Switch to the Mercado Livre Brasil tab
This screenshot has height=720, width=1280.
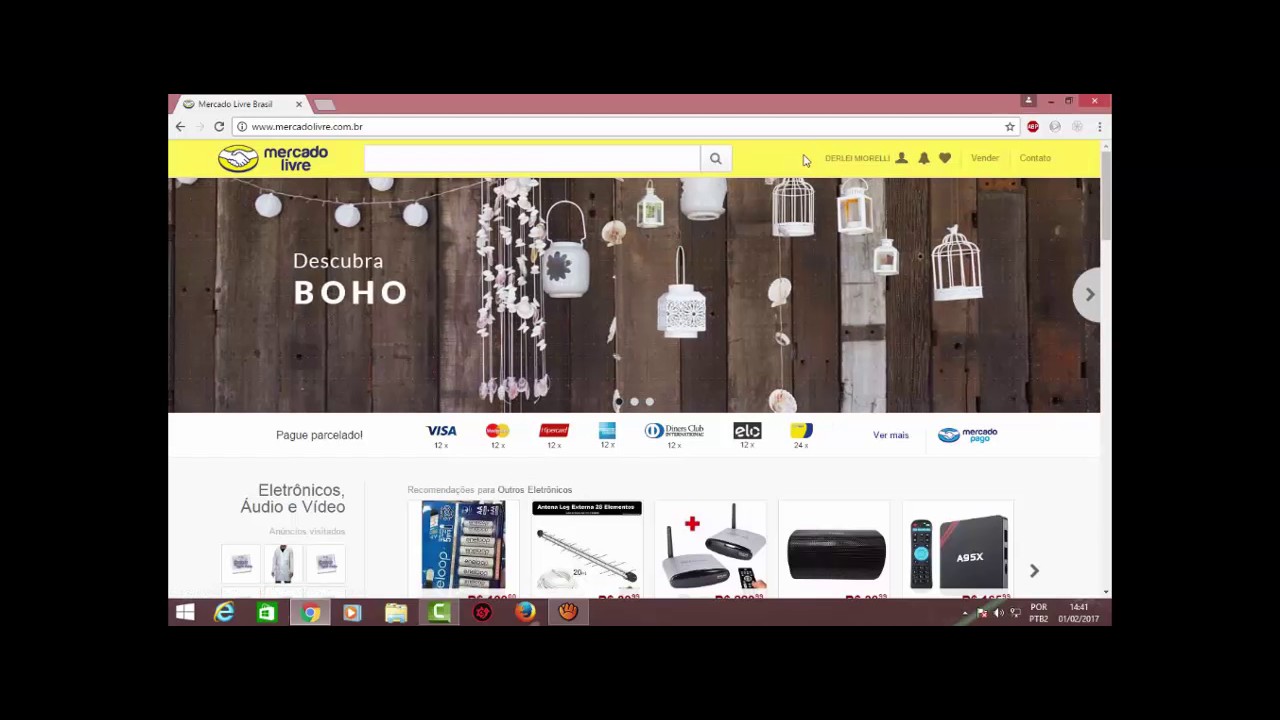tap(240, 104)
